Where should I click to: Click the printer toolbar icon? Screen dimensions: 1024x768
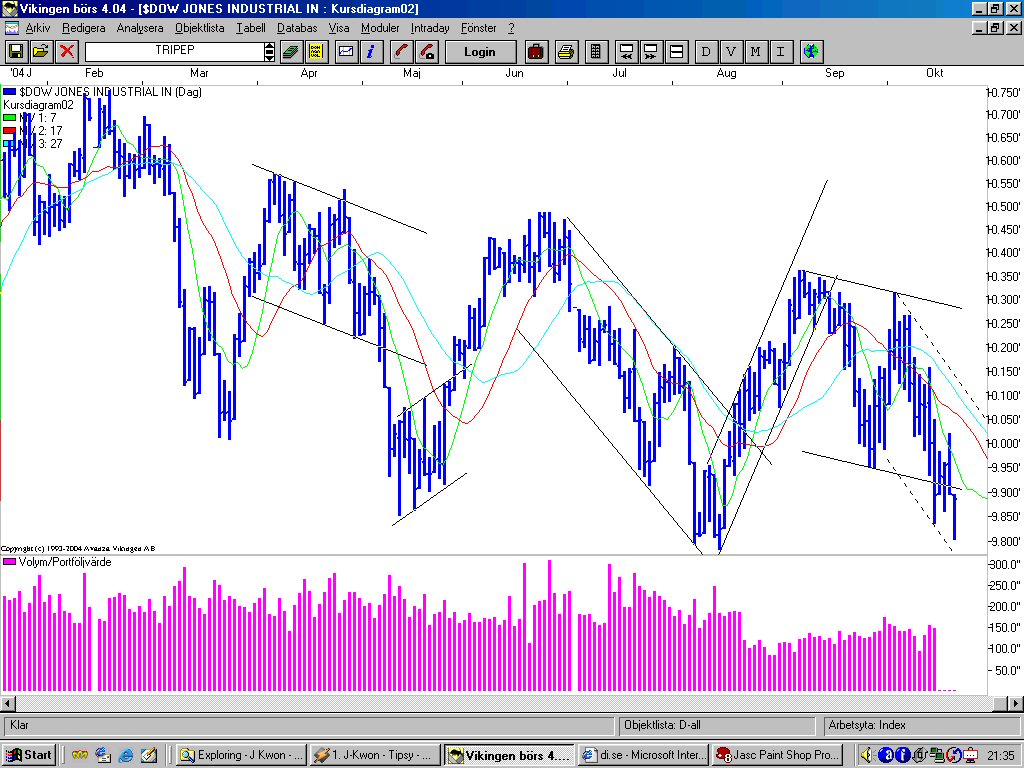click(x=566, y=52)
